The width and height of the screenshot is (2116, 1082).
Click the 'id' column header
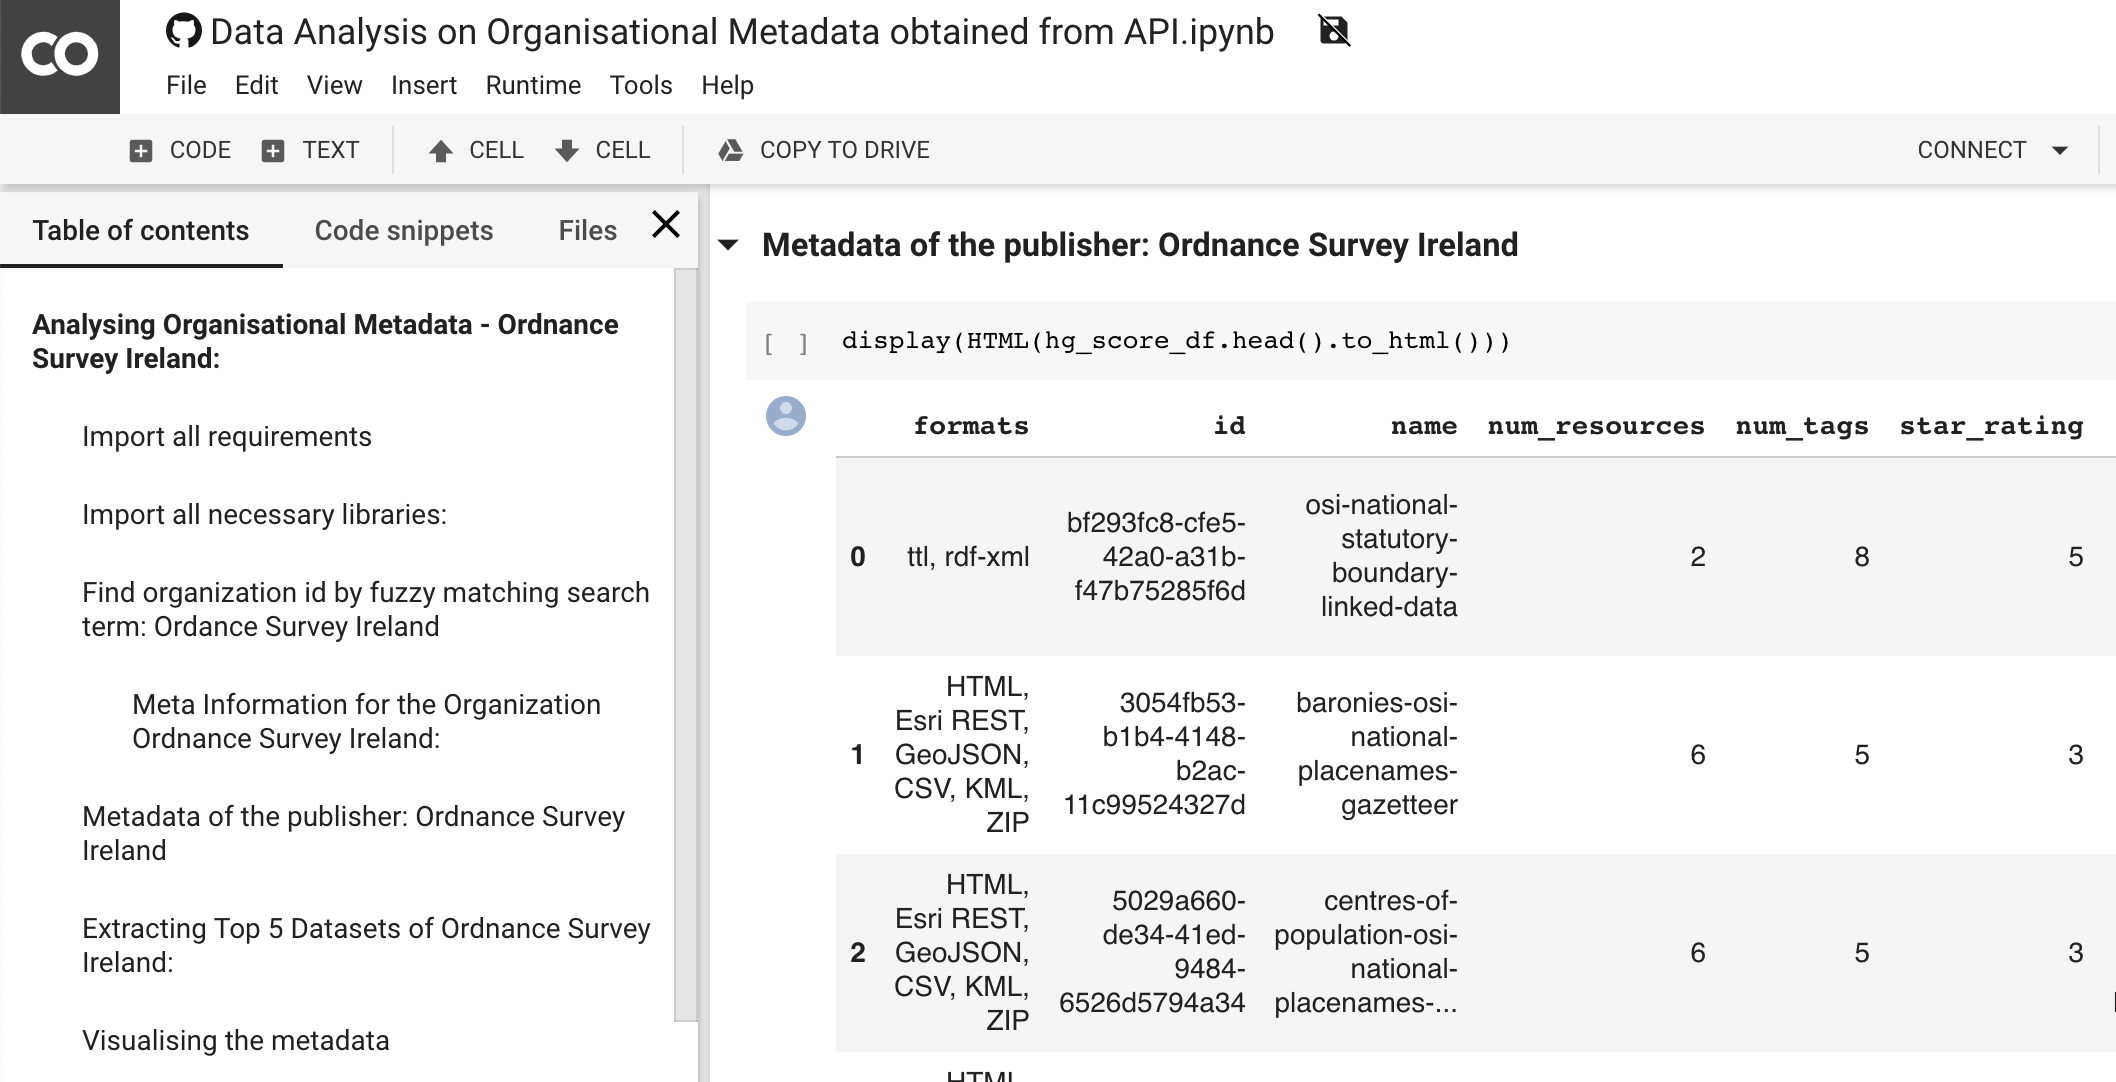[x=1229, y=426]
